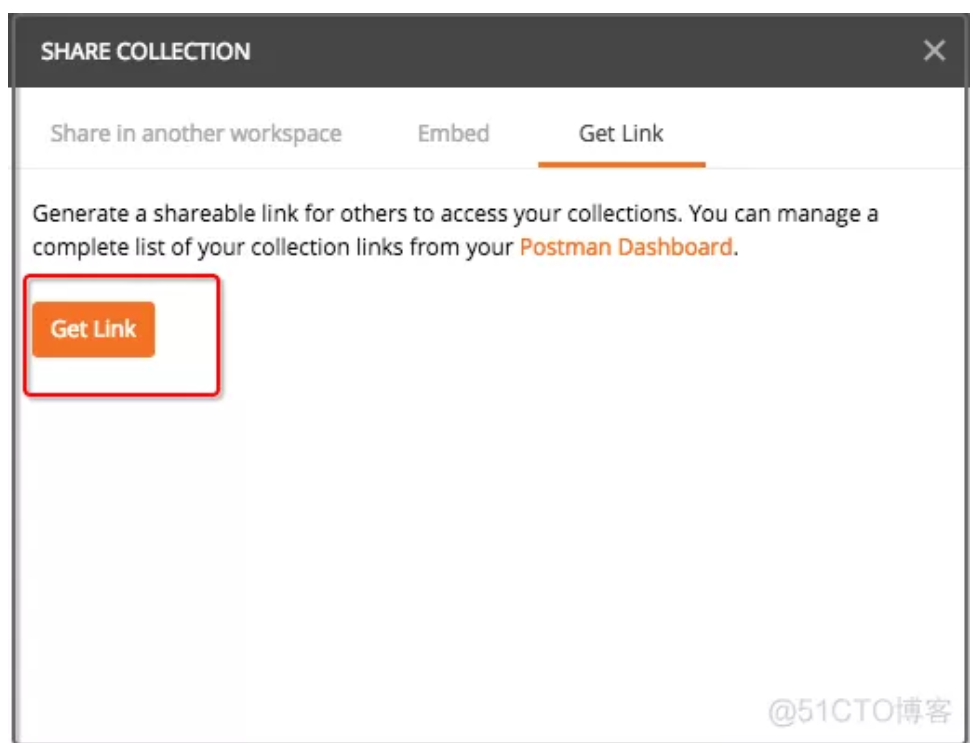Click the SHARE COLLECTION title text

pyautogui.click(x=145, y=51)
